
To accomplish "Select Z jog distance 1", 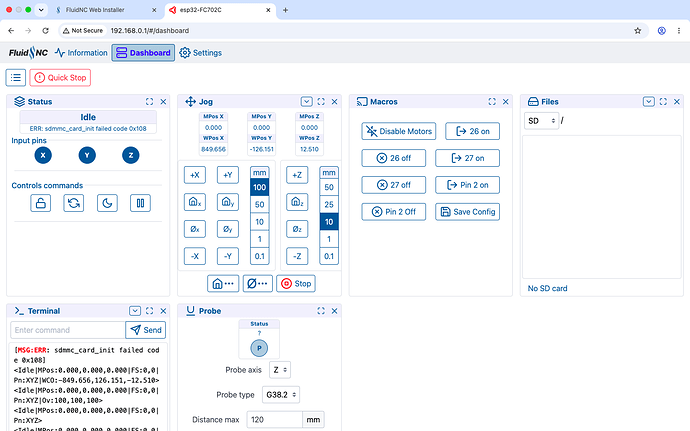I will (x=329, y=239).
